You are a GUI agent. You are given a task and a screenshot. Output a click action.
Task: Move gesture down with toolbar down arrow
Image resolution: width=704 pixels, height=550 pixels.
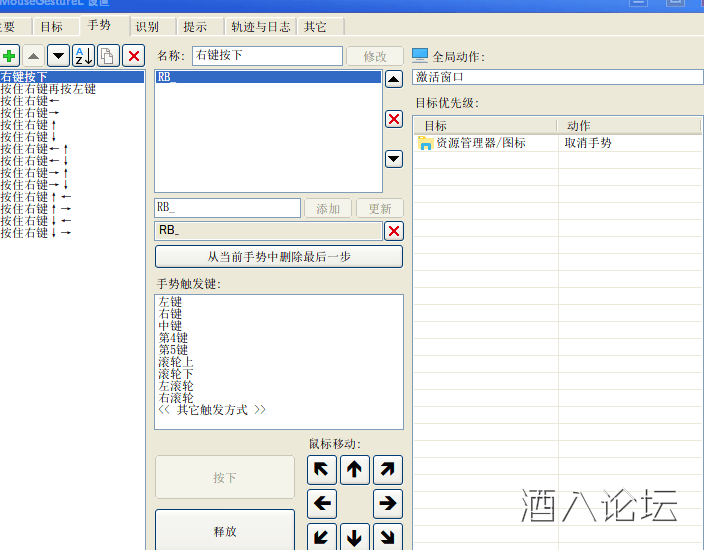[x=59, y=56]
